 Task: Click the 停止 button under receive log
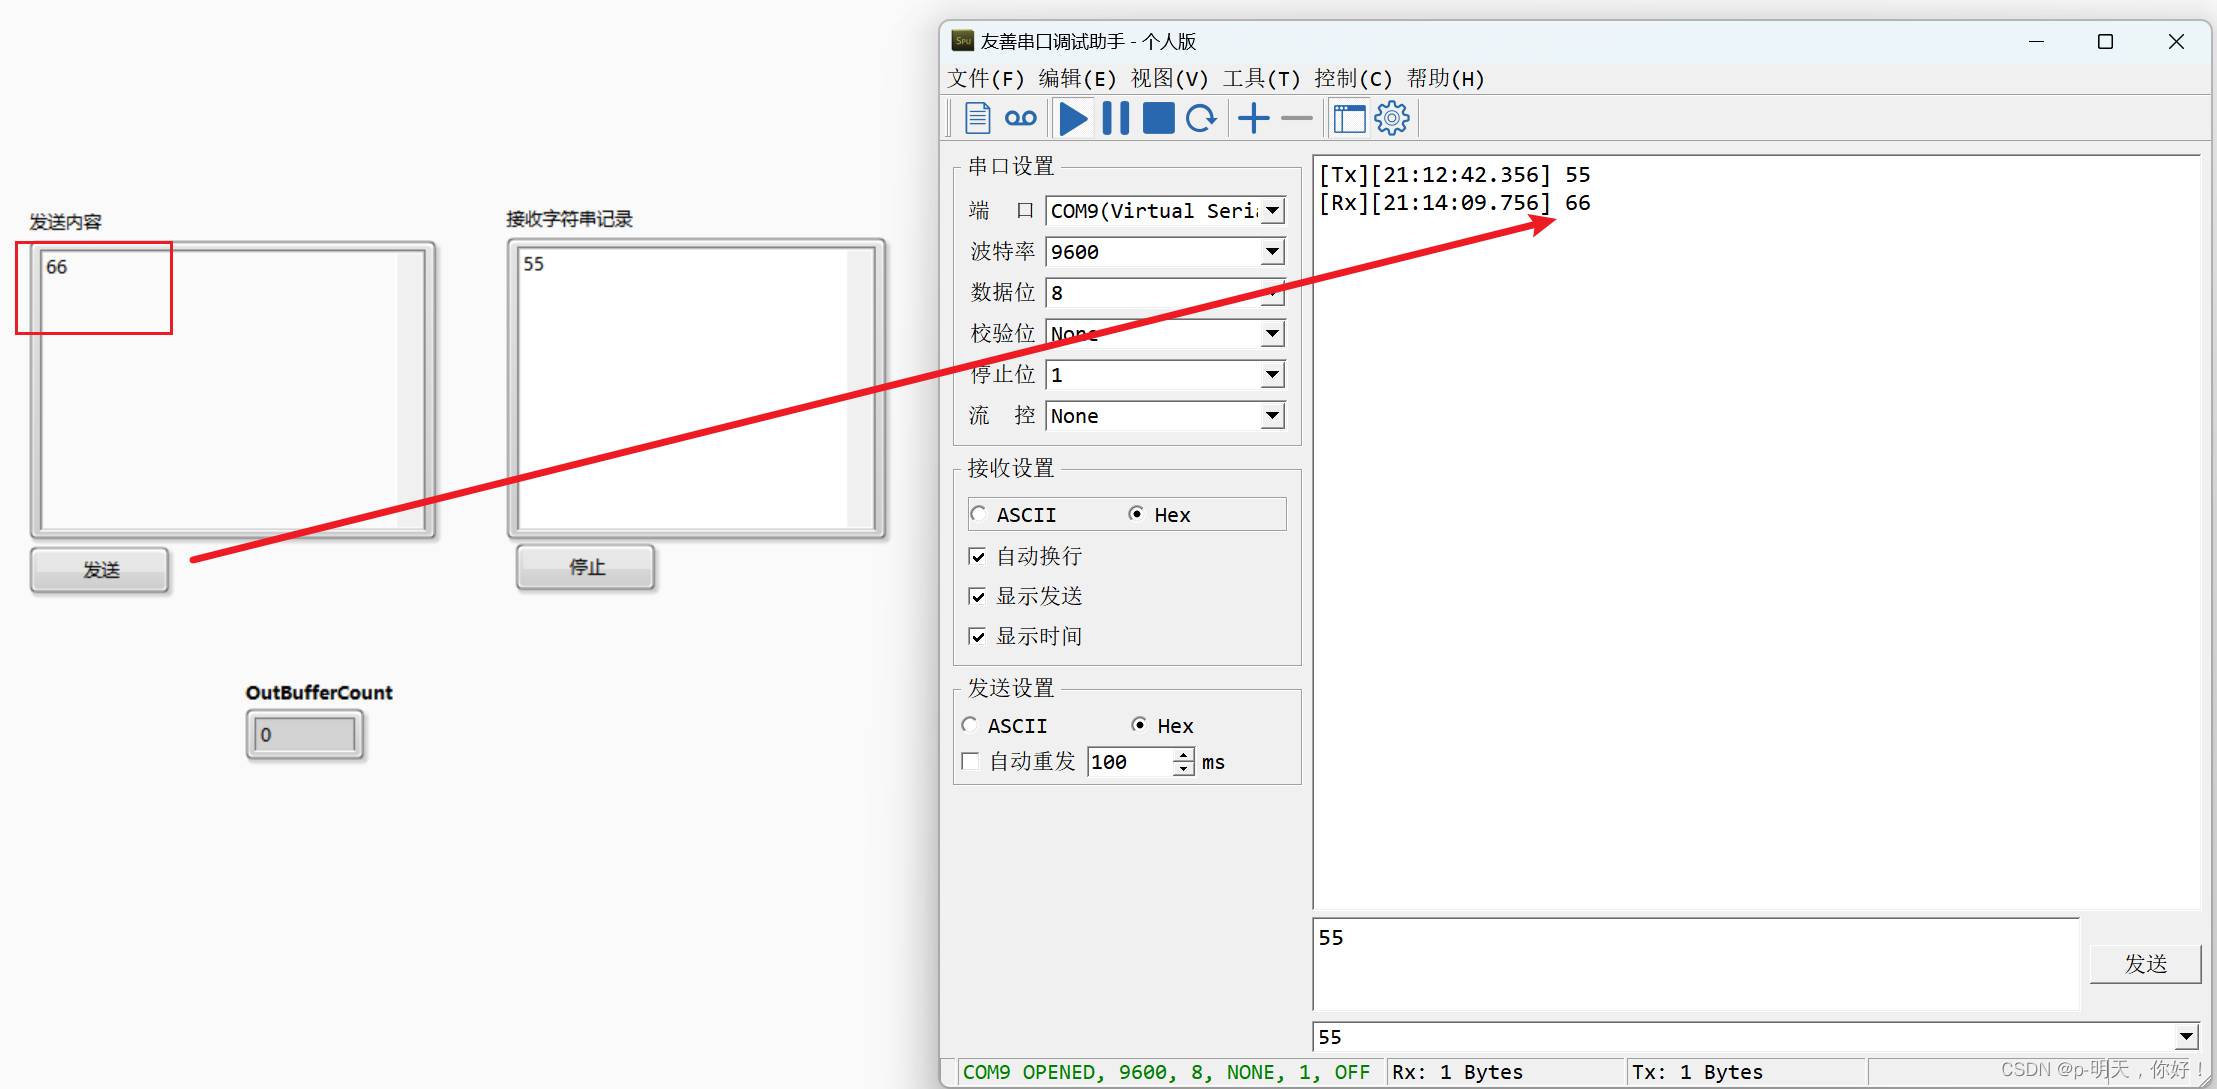click(x=586, y=567)
